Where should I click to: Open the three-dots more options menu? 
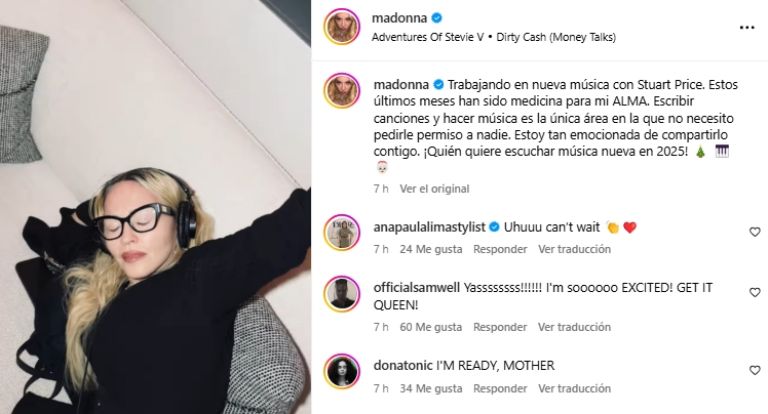click(x=746, y=27)
